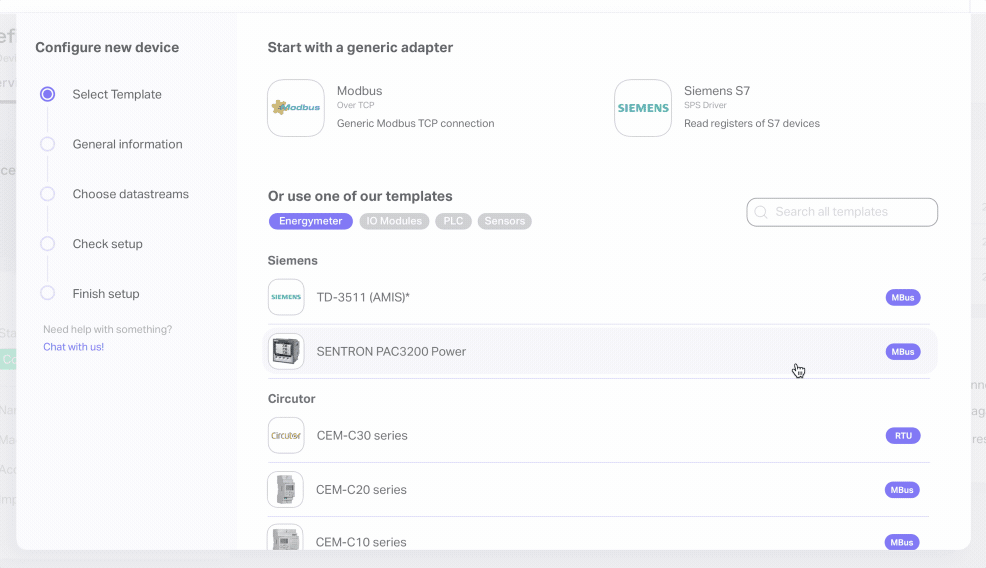The width and height of the screenshot is (986, 568).
Task: Click the Modbus logo icon
Action: [x=296, y=108]
